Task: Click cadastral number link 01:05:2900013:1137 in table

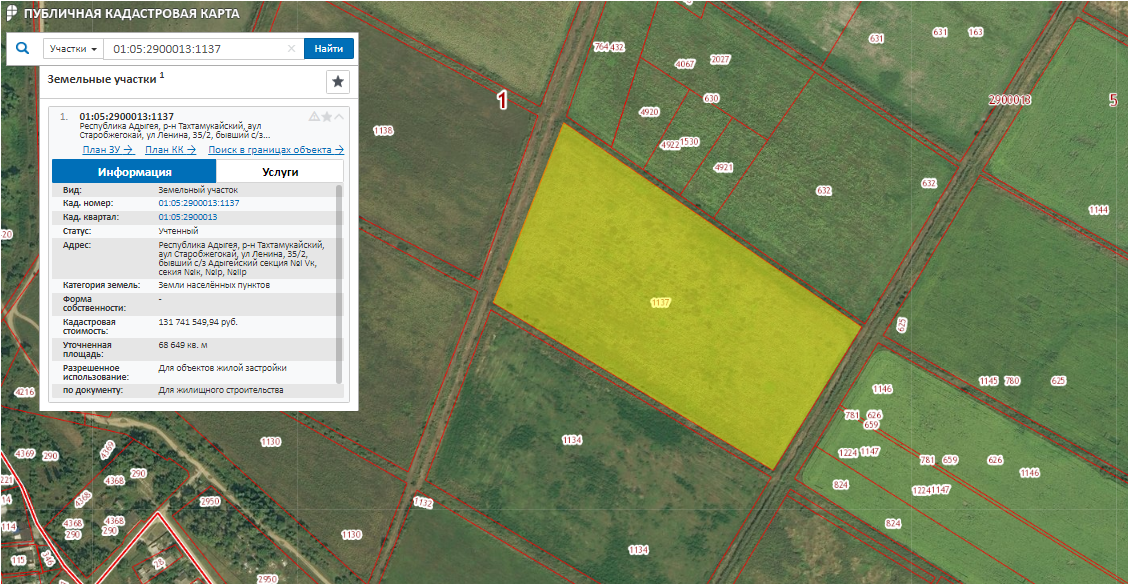Action: [x=198, y=203]
